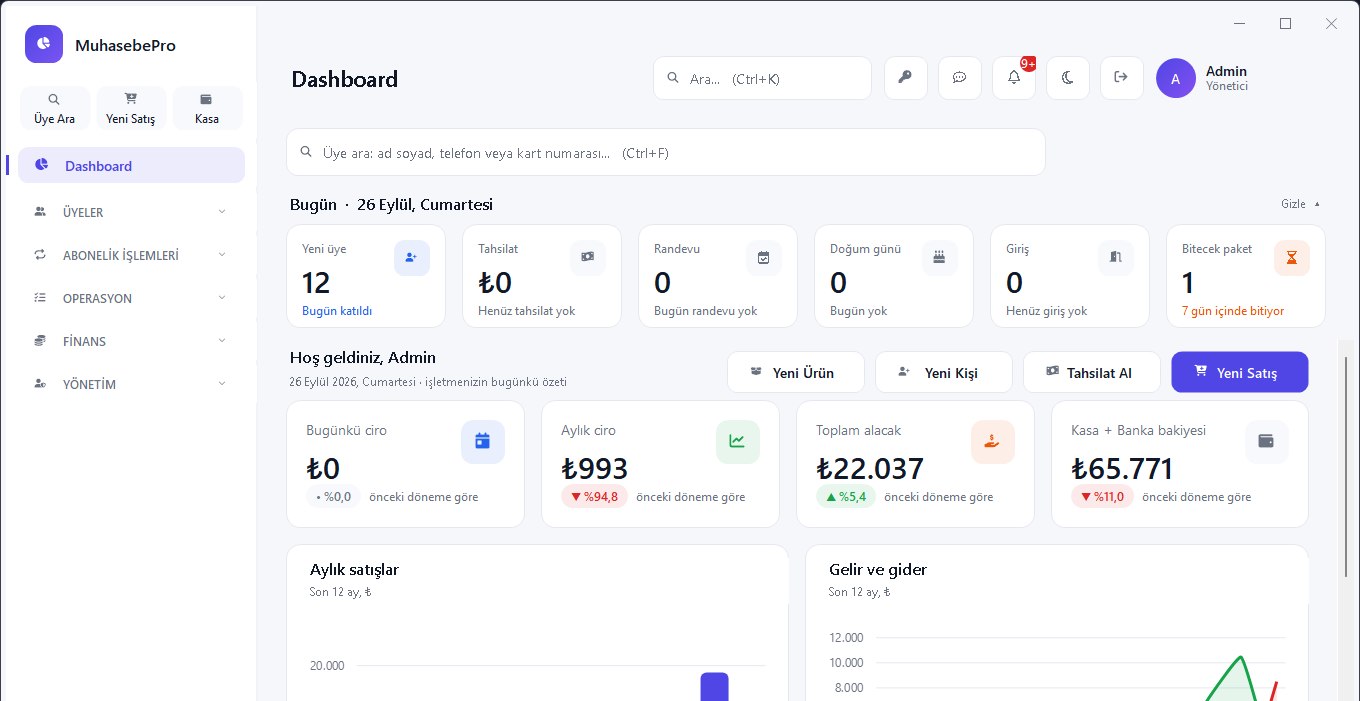Image resolution: width=1360 pixels, height=701 pixels.
Task: Select Dashboard in the sidebar
Action: [x=131, y=166]
